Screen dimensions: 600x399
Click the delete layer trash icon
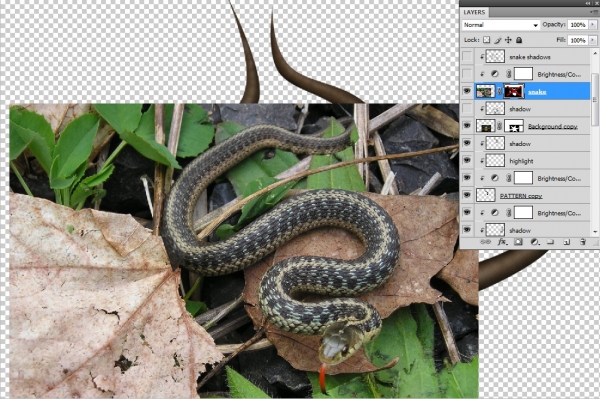[583, 242]
